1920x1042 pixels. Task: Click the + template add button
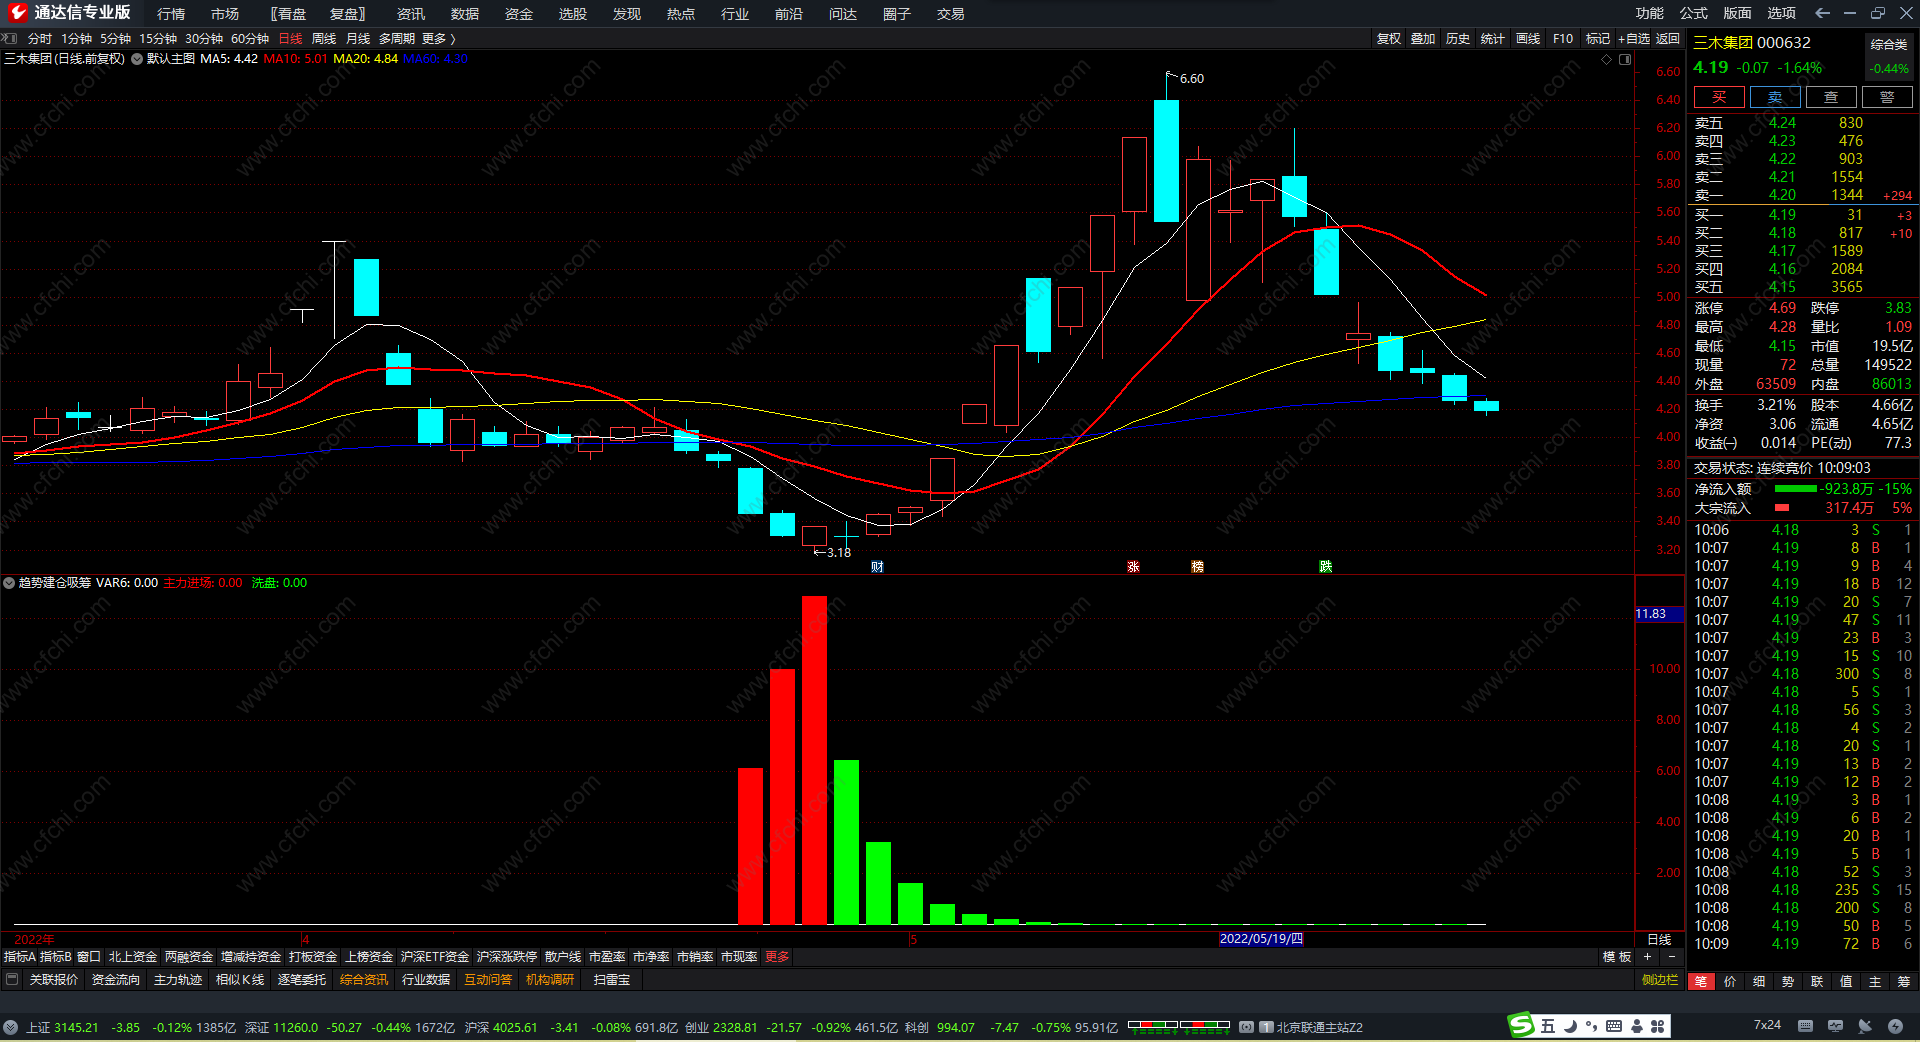click(1648, 957)
